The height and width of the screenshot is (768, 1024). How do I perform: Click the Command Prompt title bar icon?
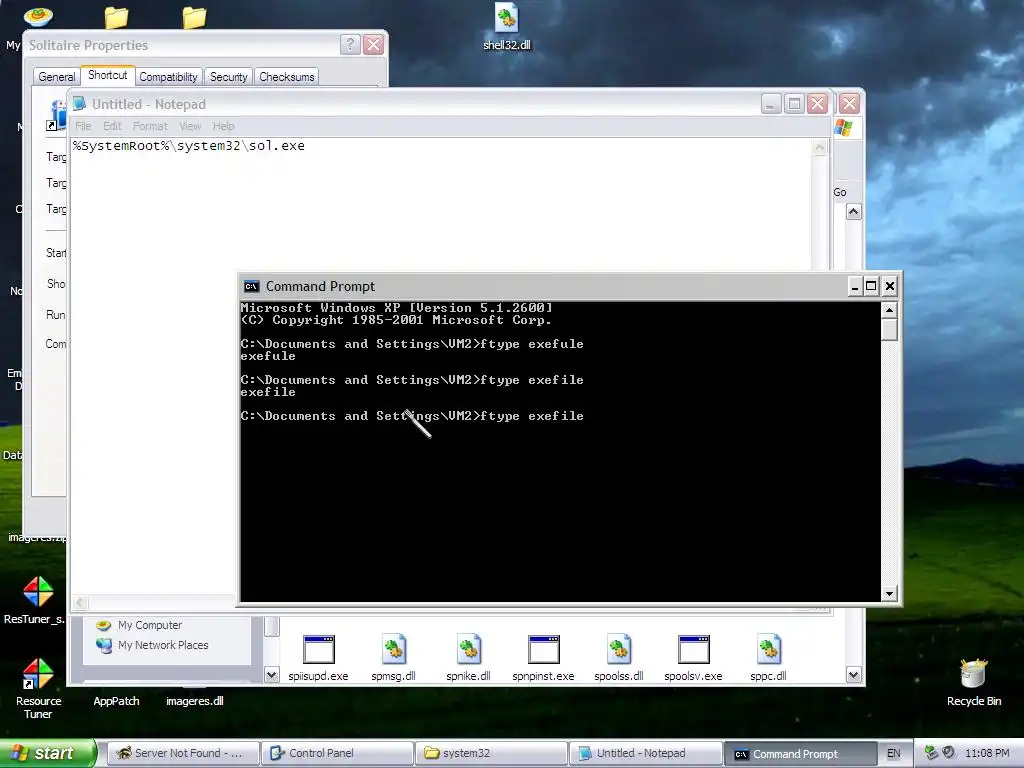[x=251, y=286]
